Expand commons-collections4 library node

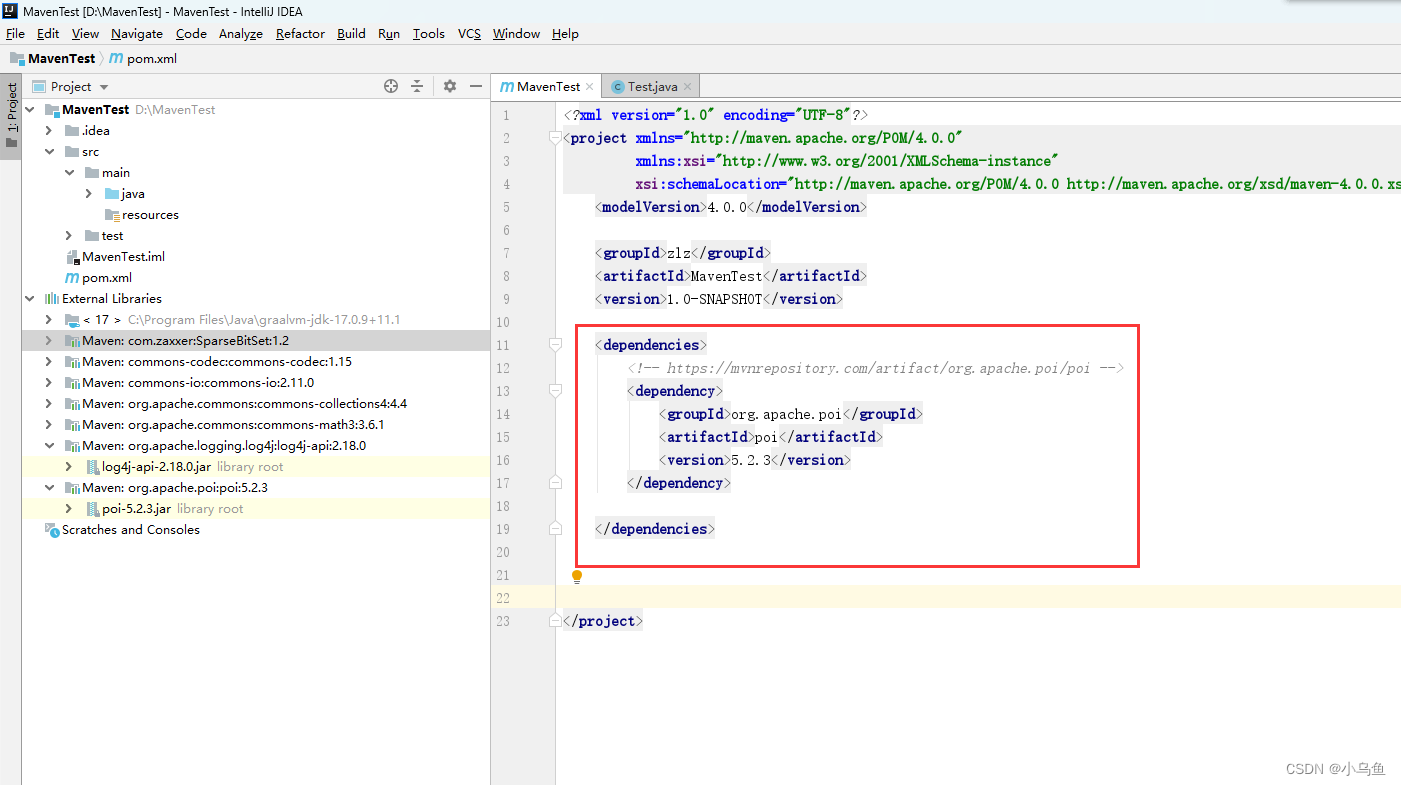(x=49, y=404)
